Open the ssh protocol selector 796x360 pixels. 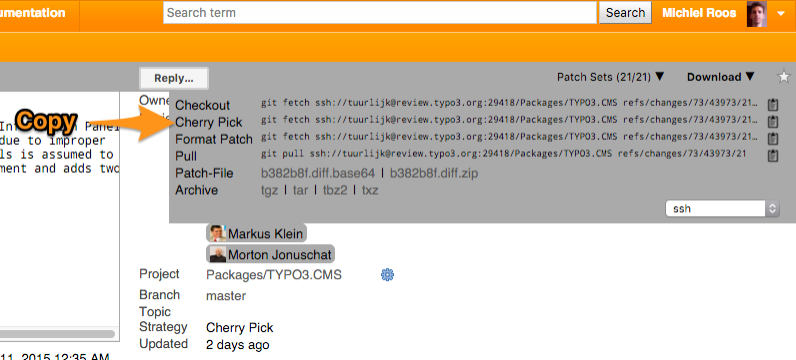(722, 209)
